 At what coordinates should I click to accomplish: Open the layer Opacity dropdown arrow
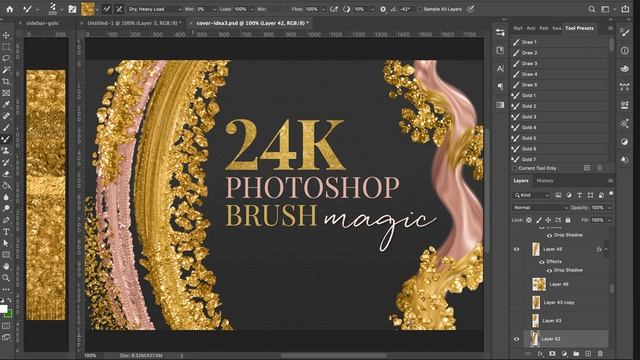(609, 208)
